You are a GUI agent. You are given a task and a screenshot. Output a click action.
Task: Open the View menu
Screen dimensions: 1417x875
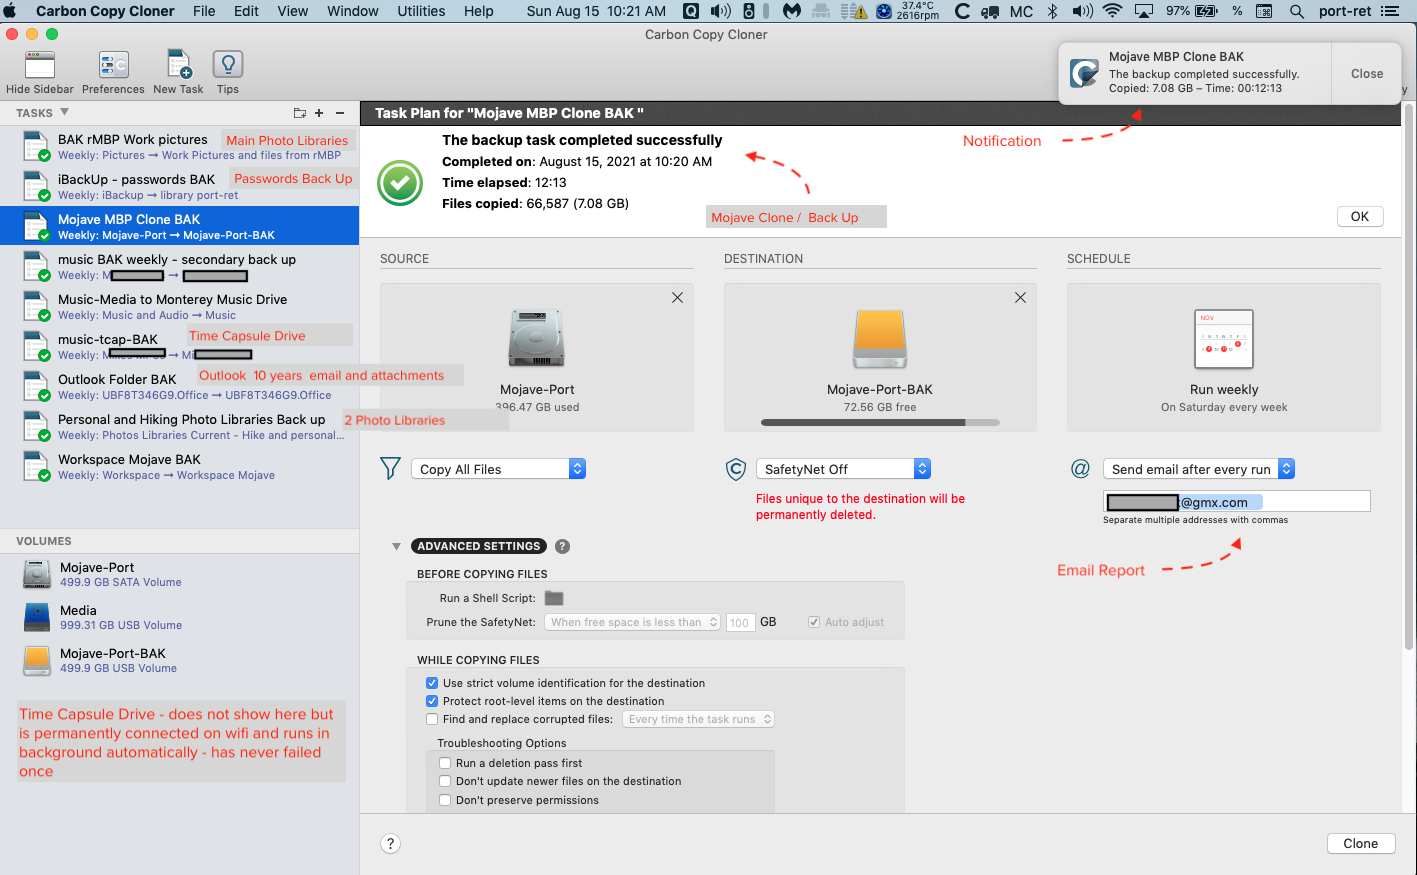click(292, 11)
